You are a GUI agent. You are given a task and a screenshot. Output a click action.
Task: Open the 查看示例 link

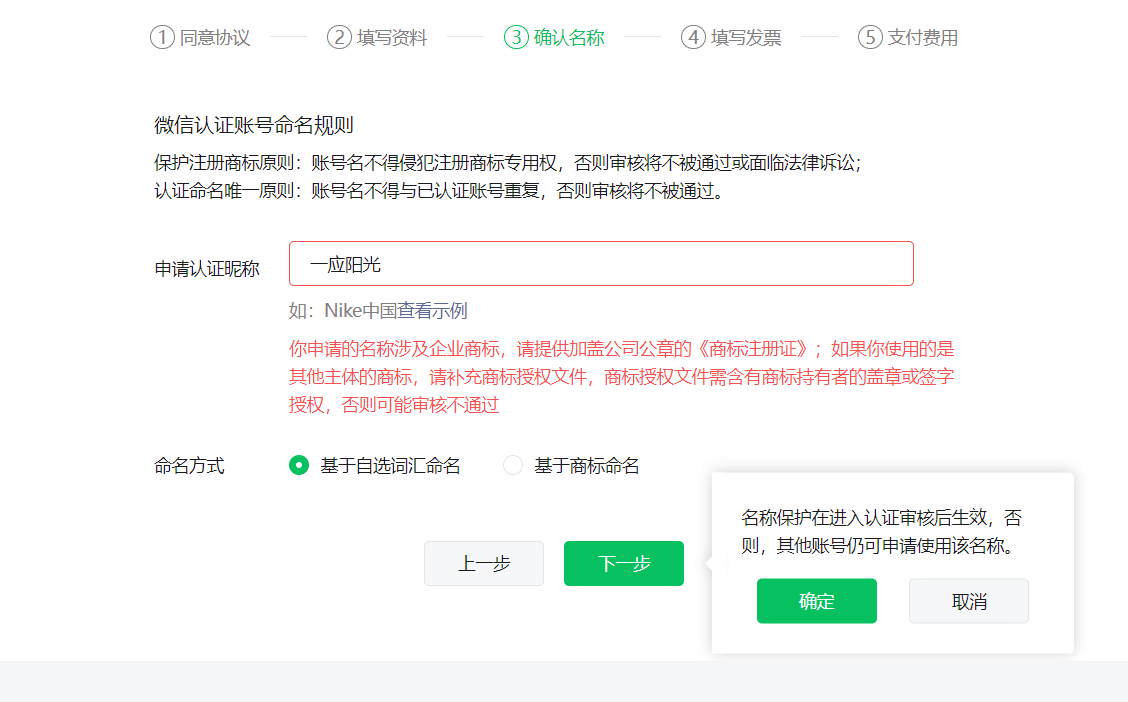click(432, 311)
